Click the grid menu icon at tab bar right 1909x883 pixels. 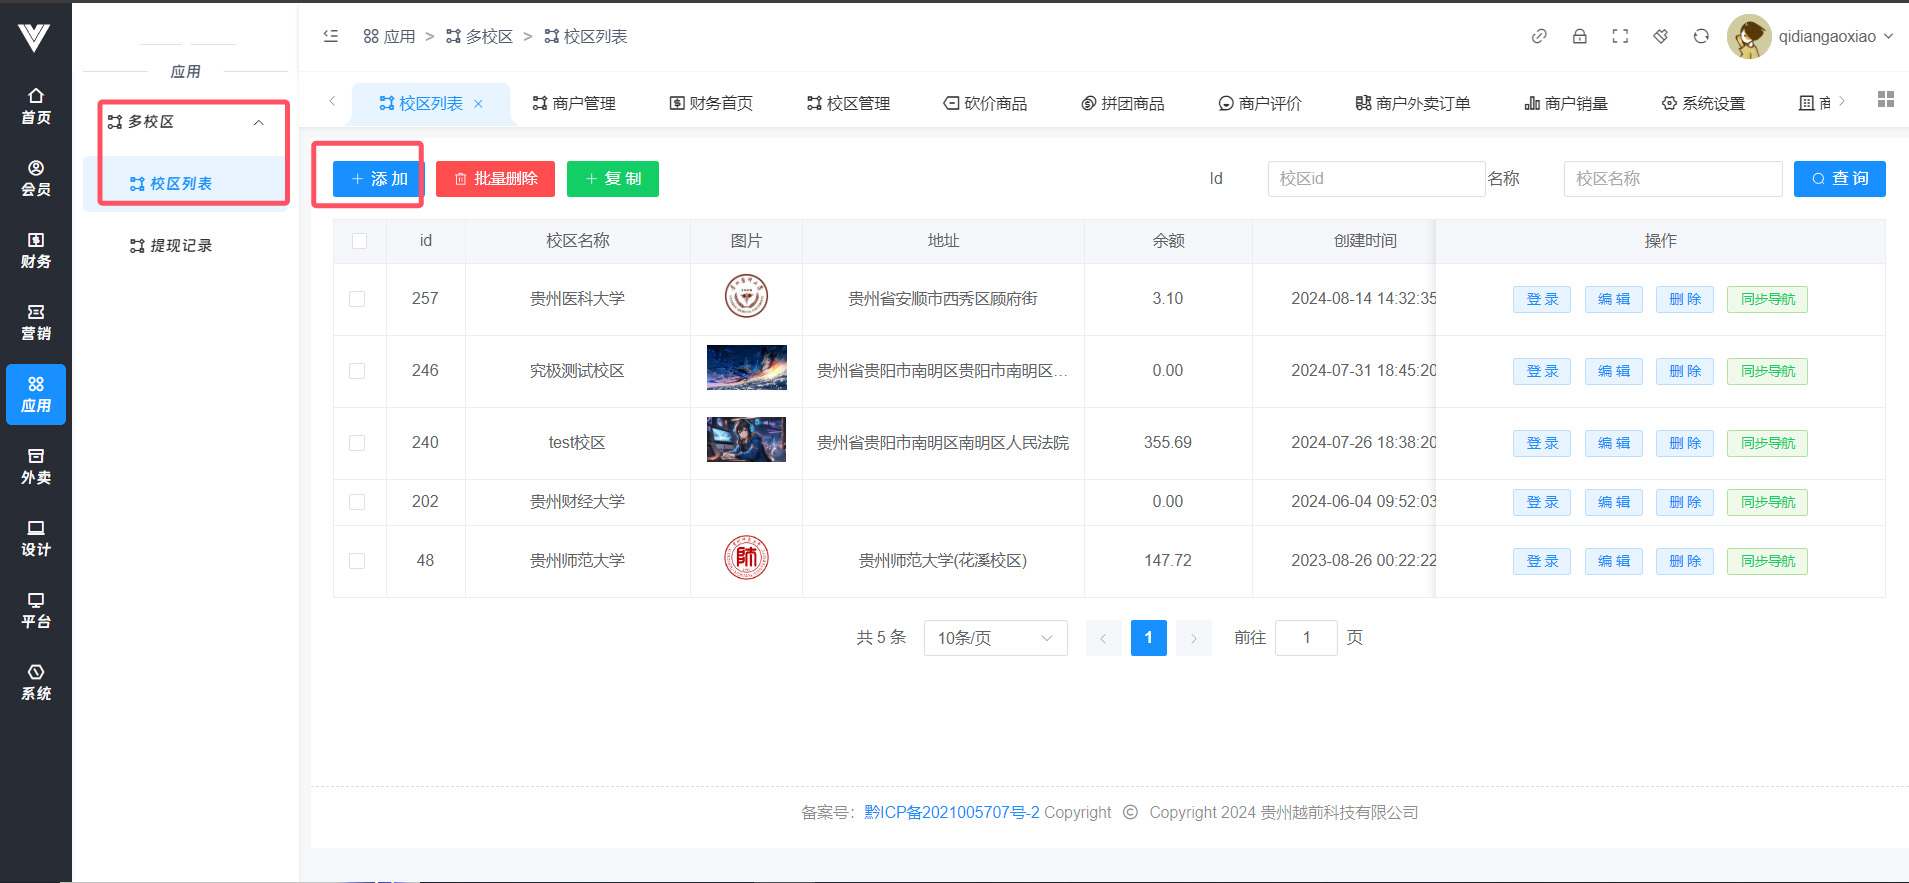1885,99
